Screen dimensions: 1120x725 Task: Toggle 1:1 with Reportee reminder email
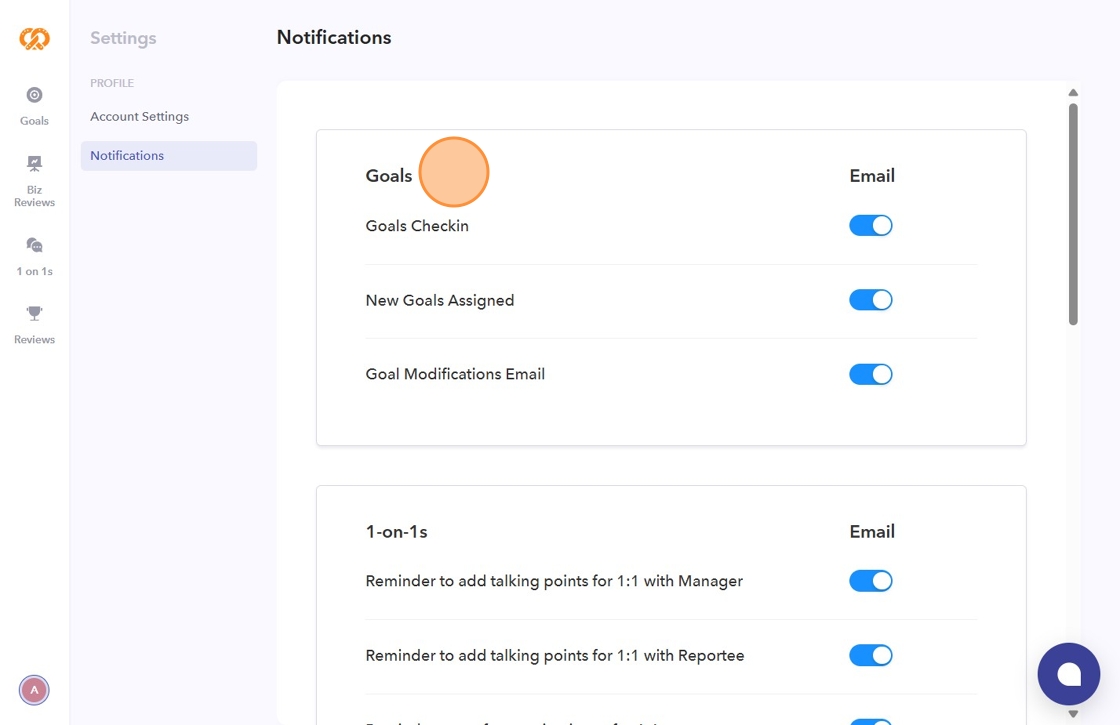[870, 655]
